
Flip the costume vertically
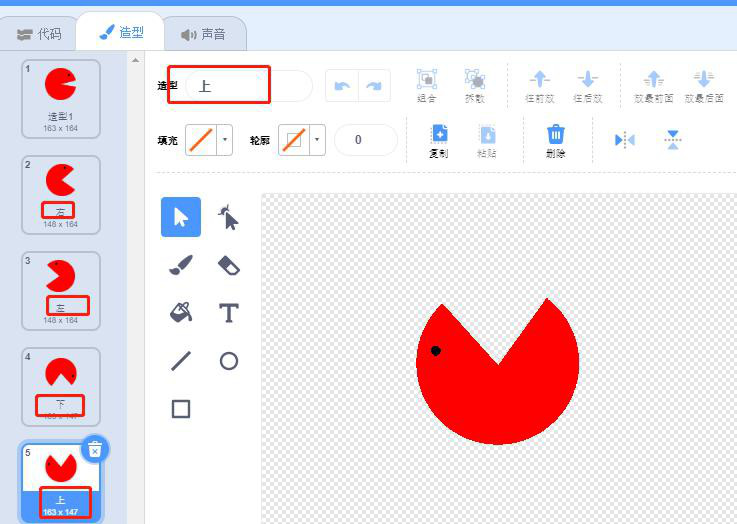673,140
